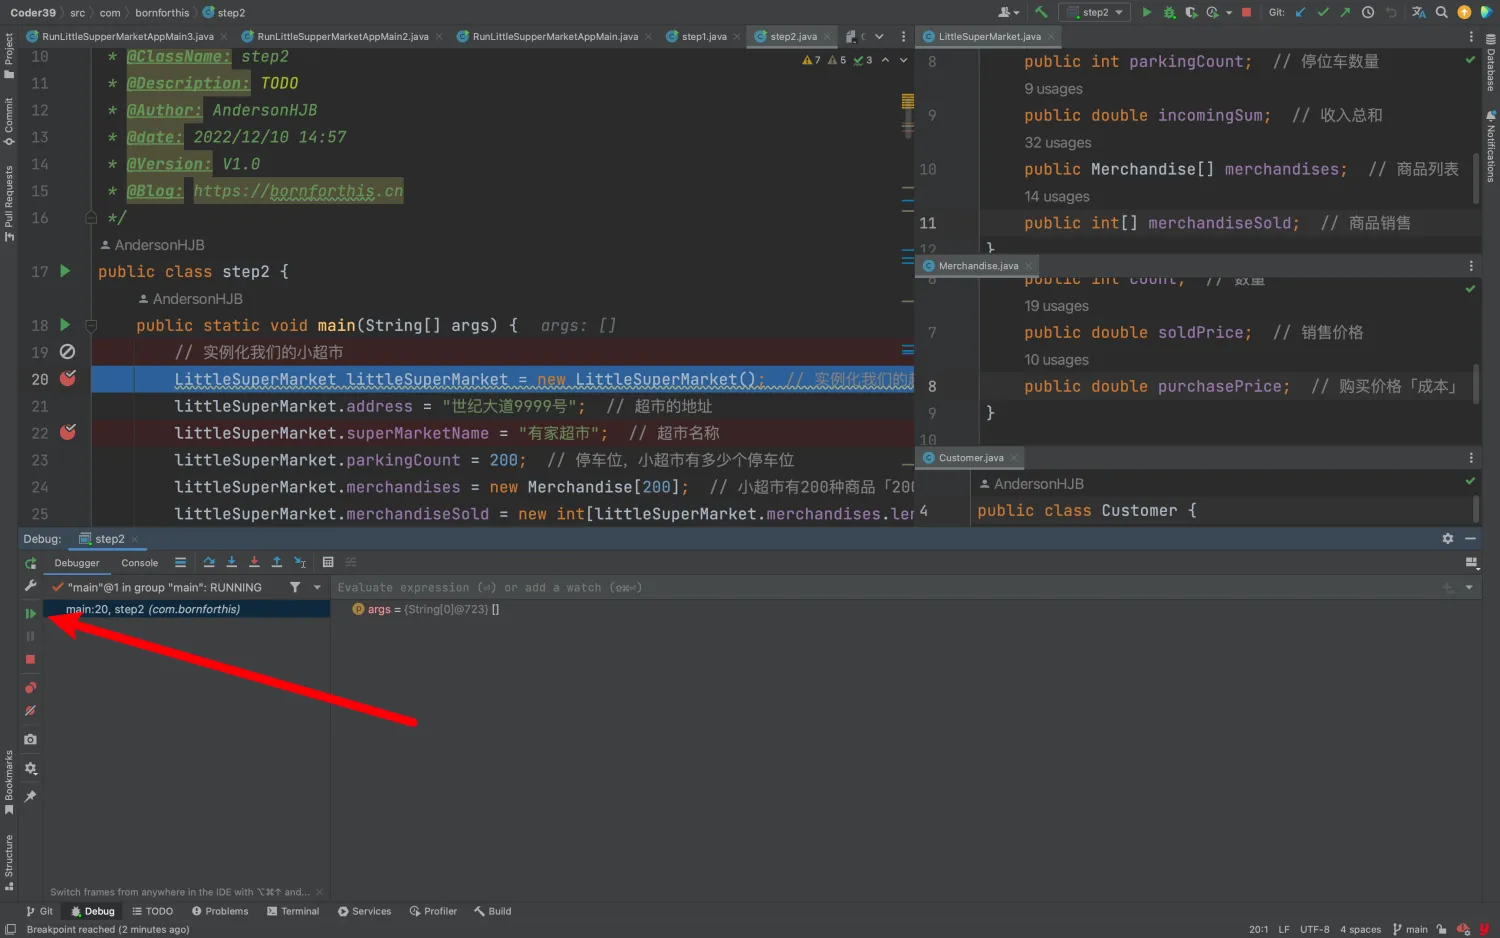
Task: Pin the debug tab
Action: point(30,797)
